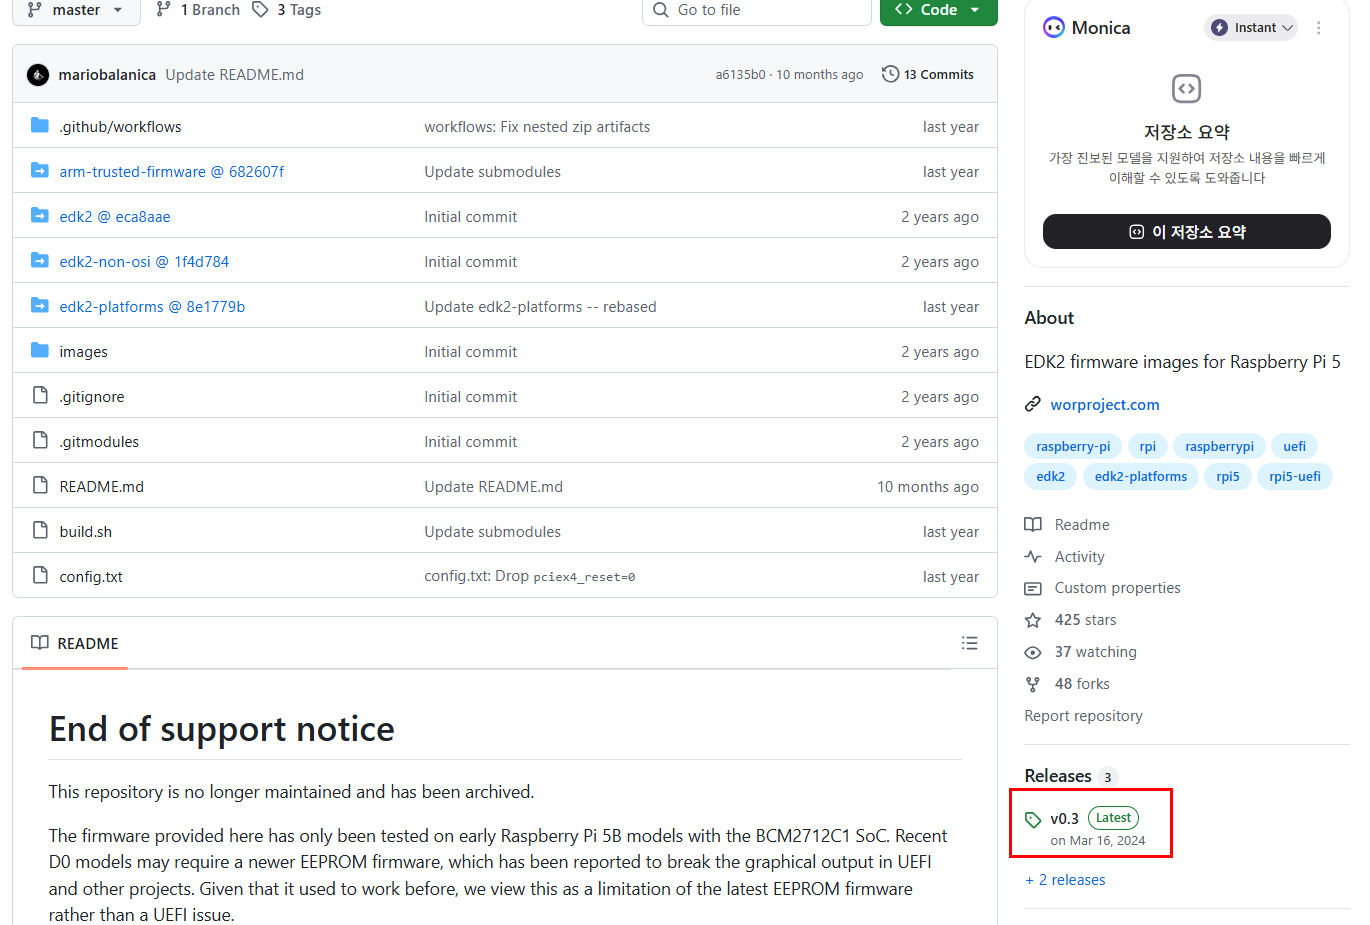Select the edk2 topic tag
Image resolution: width=1370 pixels, height=925 pixels.
(x=1051, y=477)
